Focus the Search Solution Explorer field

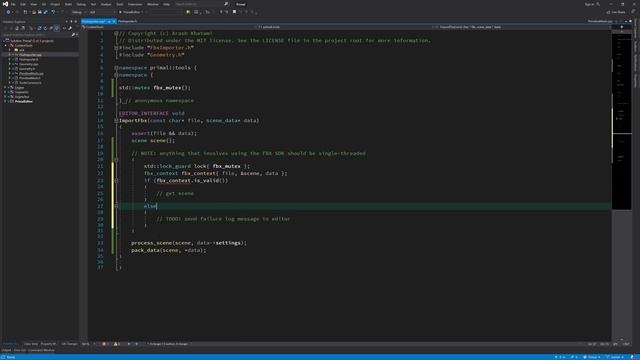38,35
